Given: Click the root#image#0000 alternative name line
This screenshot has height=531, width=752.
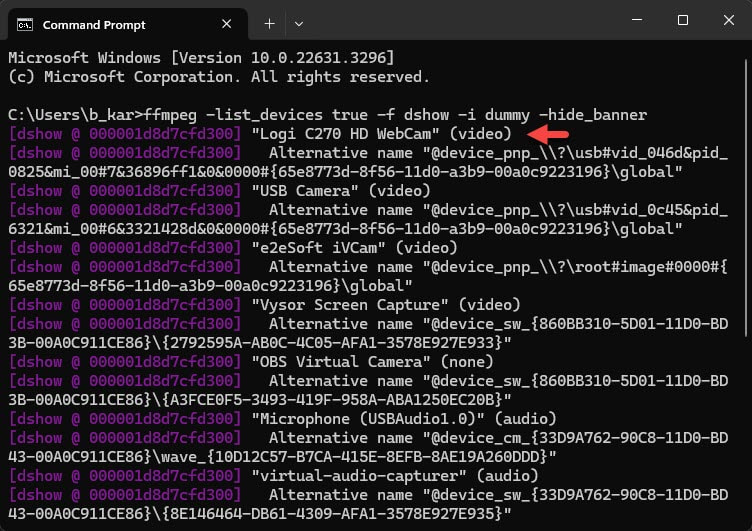Looking at the screenshot, I should tap(368, 267).
